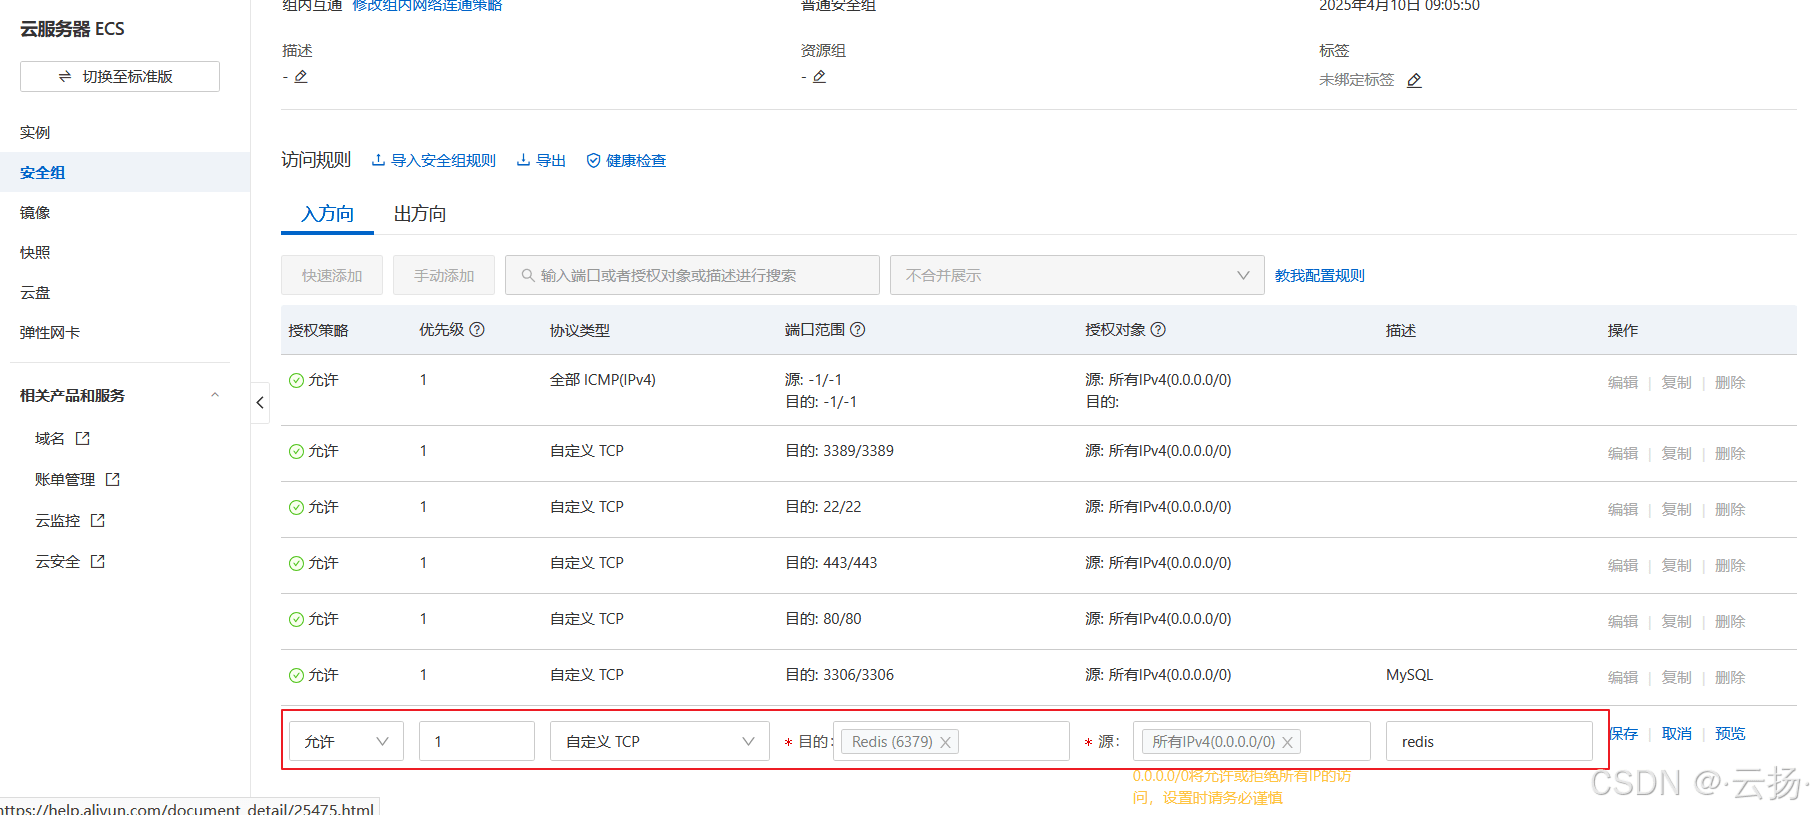This screenshot has height=815, width=1815.
Task: Click the edit pencil icon under 资源组
Action: (x=819, y=77)
